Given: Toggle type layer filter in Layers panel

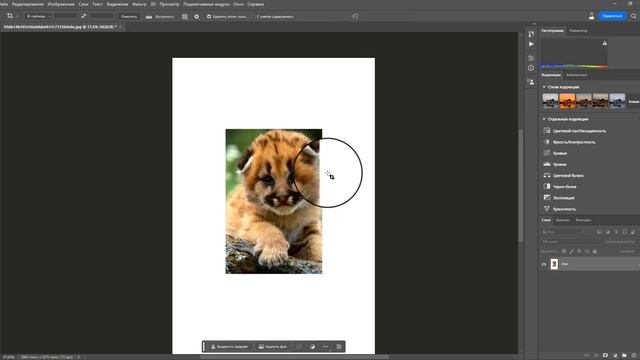Looking at the screenshot, I should point(616,232).
